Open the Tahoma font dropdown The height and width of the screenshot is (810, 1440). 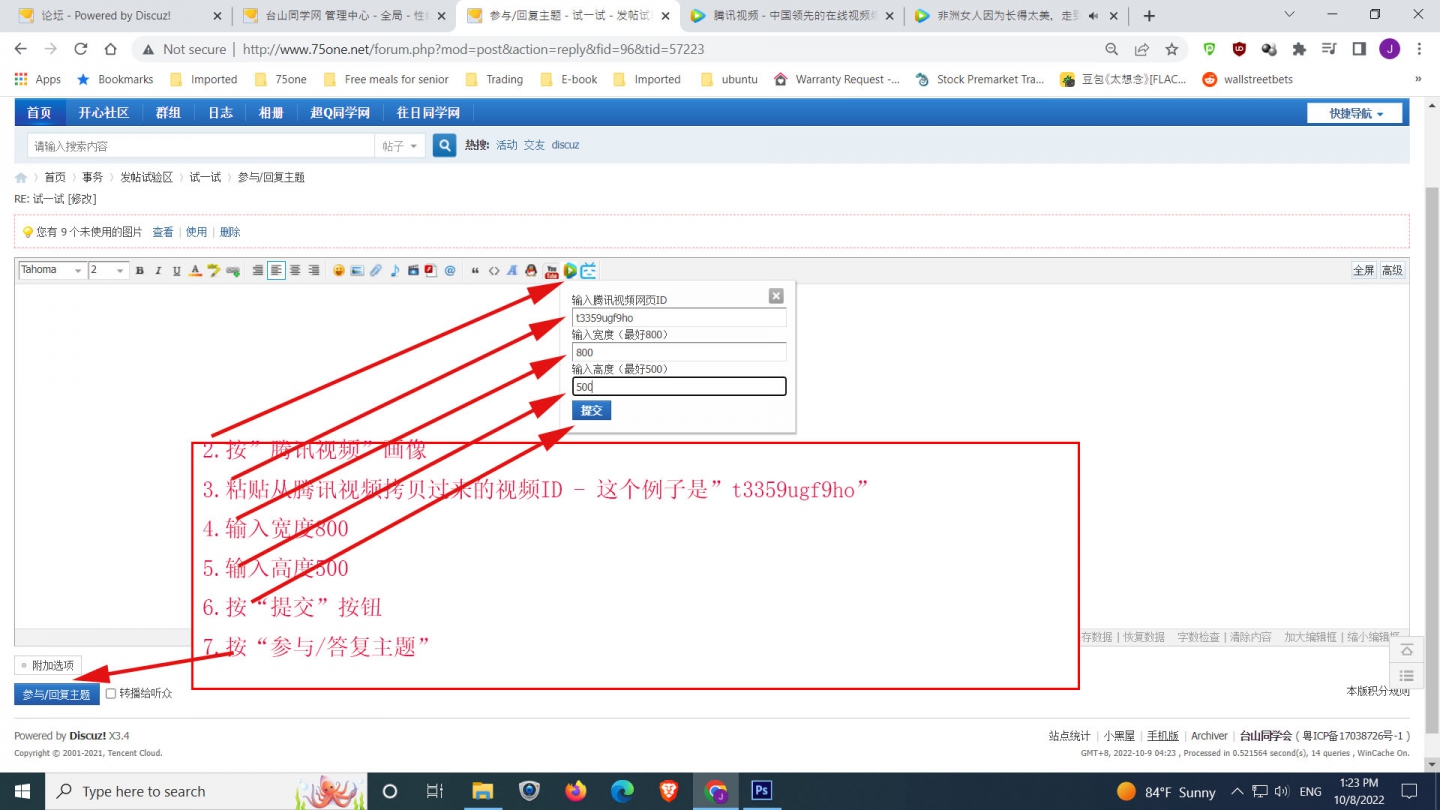point(52,270)
